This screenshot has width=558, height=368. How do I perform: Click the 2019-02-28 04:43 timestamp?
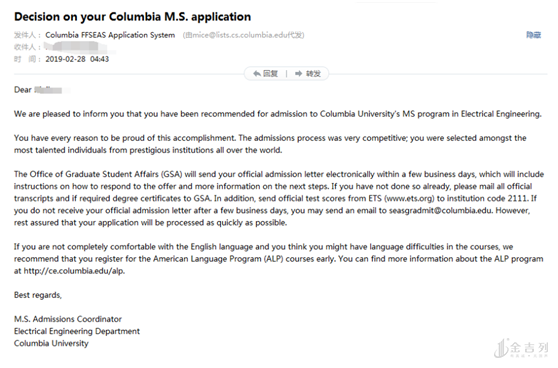tap(77, 59)
